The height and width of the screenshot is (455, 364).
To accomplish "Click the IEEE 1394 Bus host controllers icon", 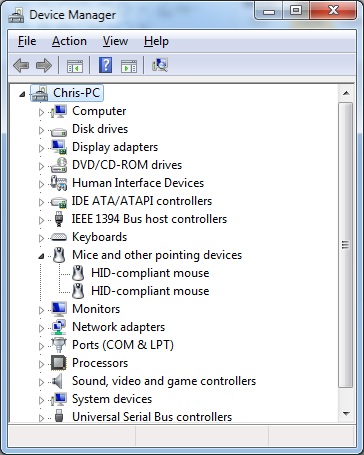I will [59, 219].
